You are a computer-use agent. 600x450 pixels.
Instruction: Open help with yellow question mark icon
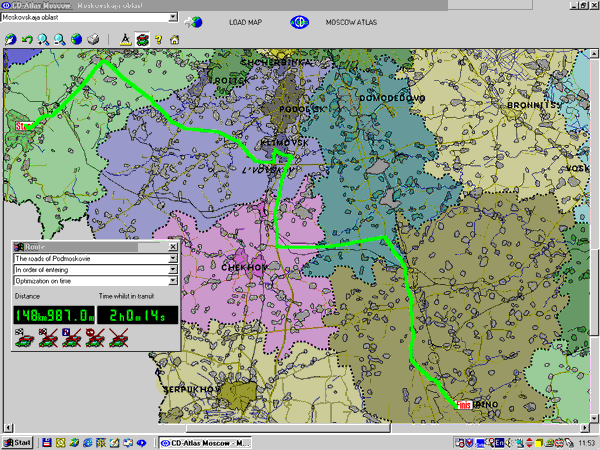click(158, 39)
